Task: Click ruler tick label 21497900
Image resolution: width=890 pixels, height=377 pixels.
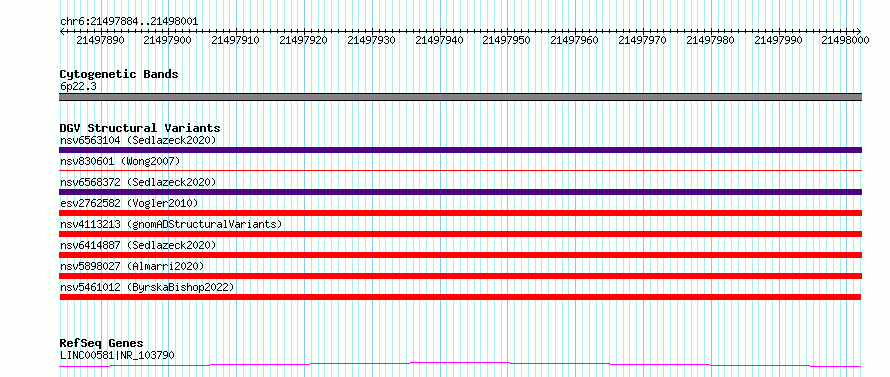Action: [167, 40]
